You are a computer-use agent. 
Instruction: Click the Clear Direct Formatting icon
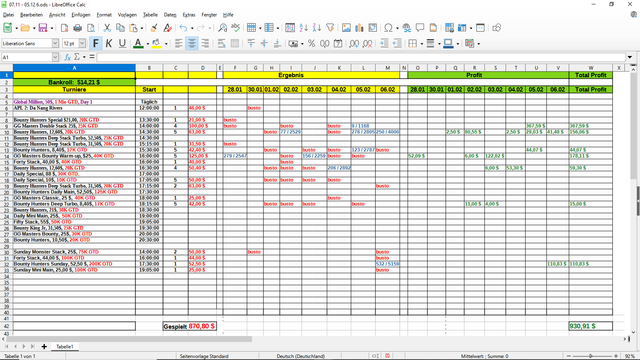[167, 28]
